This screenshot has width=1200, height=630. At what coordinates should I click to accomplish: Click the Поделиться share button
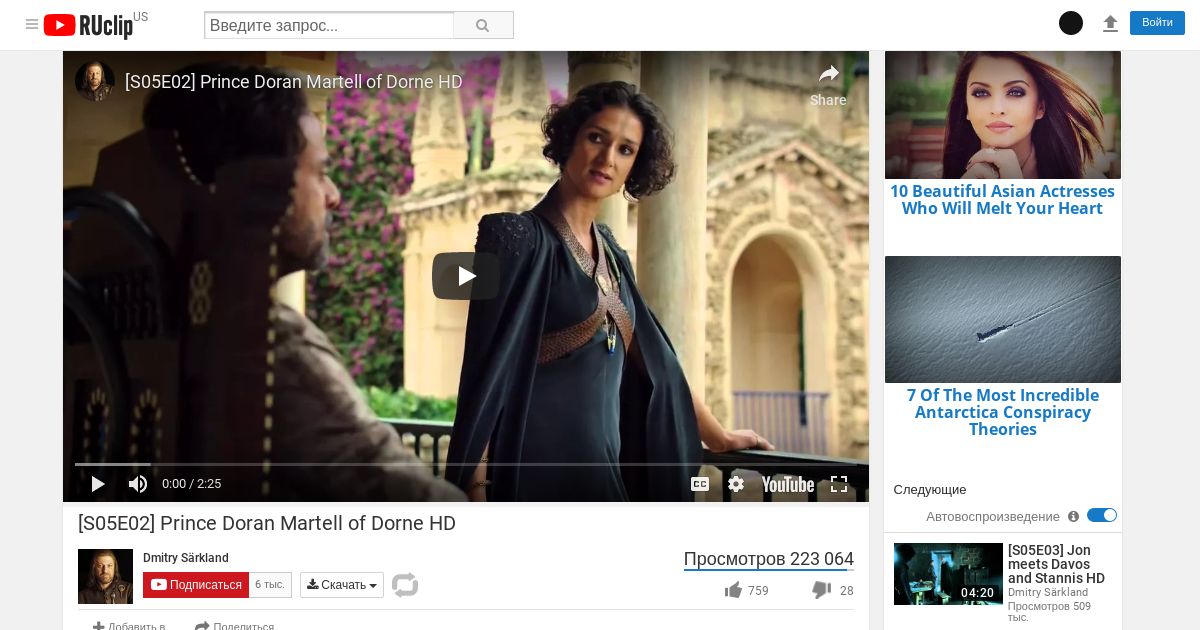[x=234, y=627]
